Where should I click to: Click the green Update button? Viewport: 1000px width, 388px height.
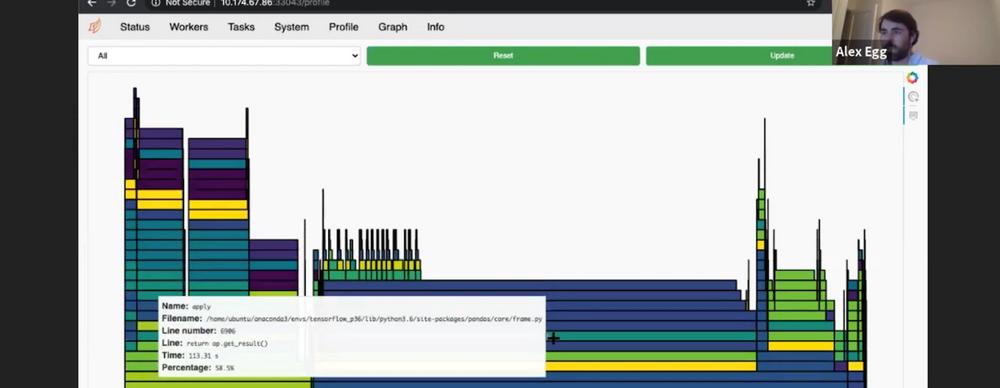pos(740,56)
